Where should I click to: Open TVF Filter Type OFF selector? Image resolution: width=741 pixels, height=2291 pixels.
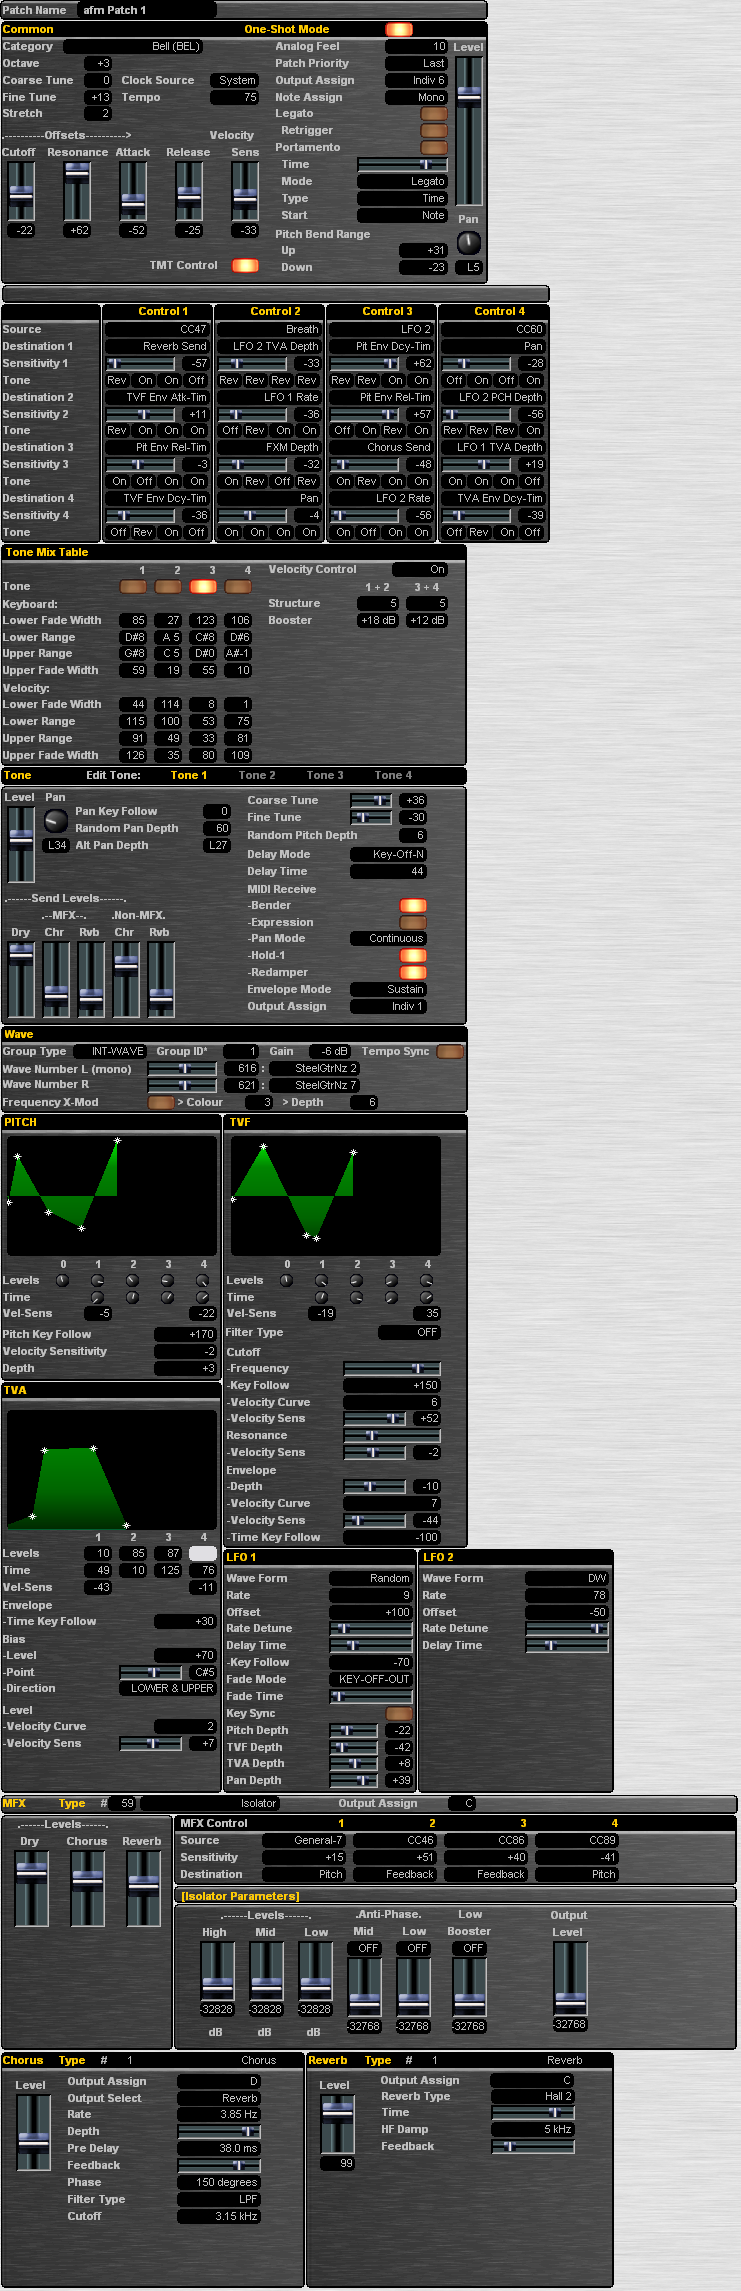pyautogui.click(x=409, y=1332)
